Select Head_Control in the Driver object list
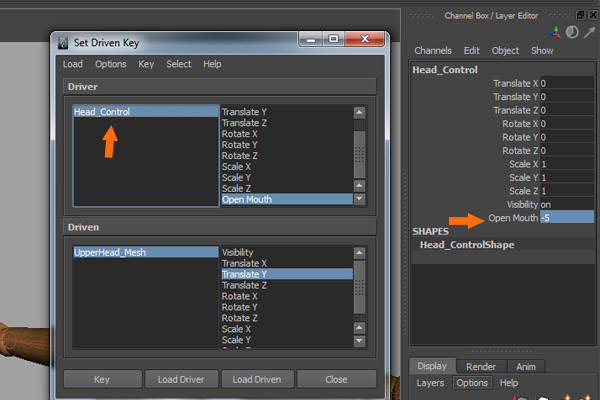 pyautogui.click(x=145, y=112)
